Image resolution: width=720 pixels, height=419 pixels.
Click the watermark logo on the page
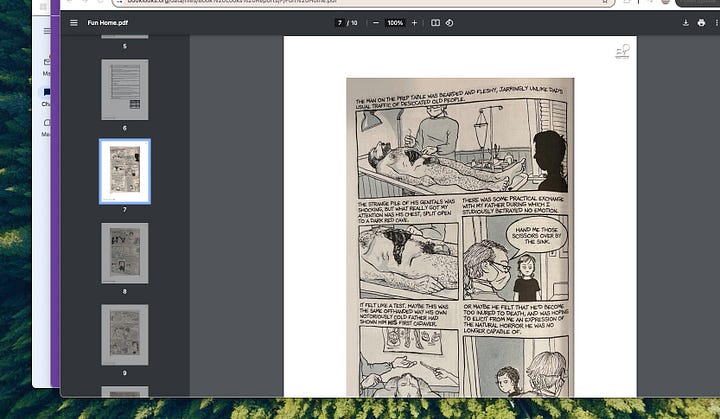pos(623,51)
